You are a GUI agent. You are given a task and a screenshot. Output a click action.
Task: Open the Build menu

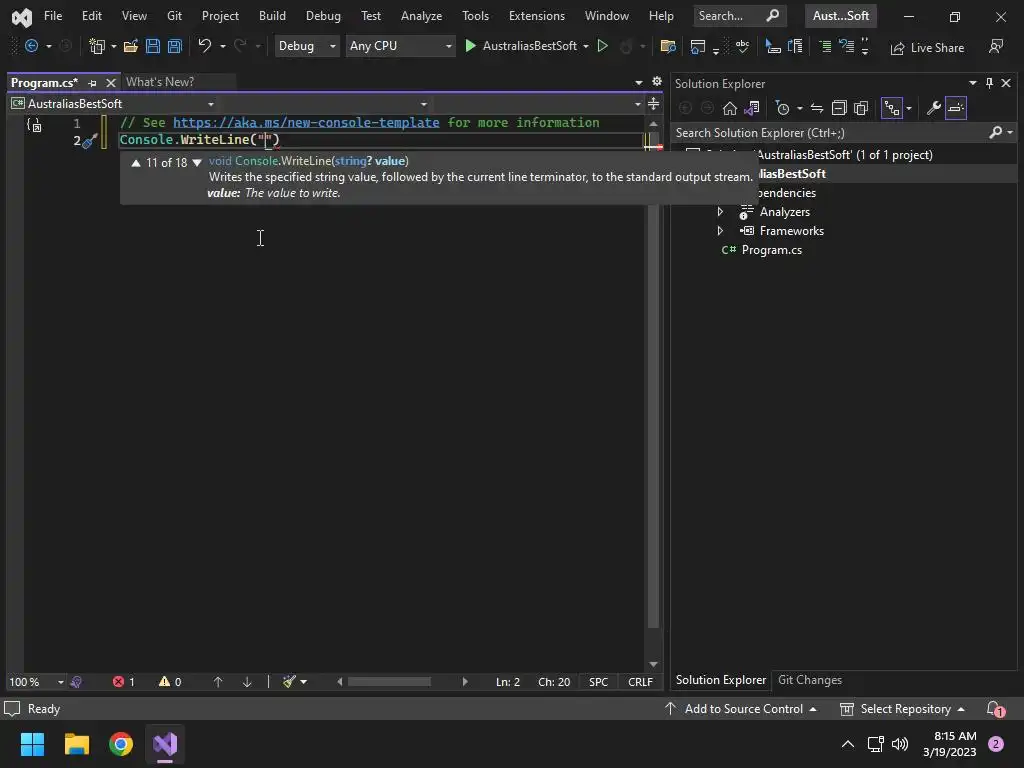(x=272, y=16)
